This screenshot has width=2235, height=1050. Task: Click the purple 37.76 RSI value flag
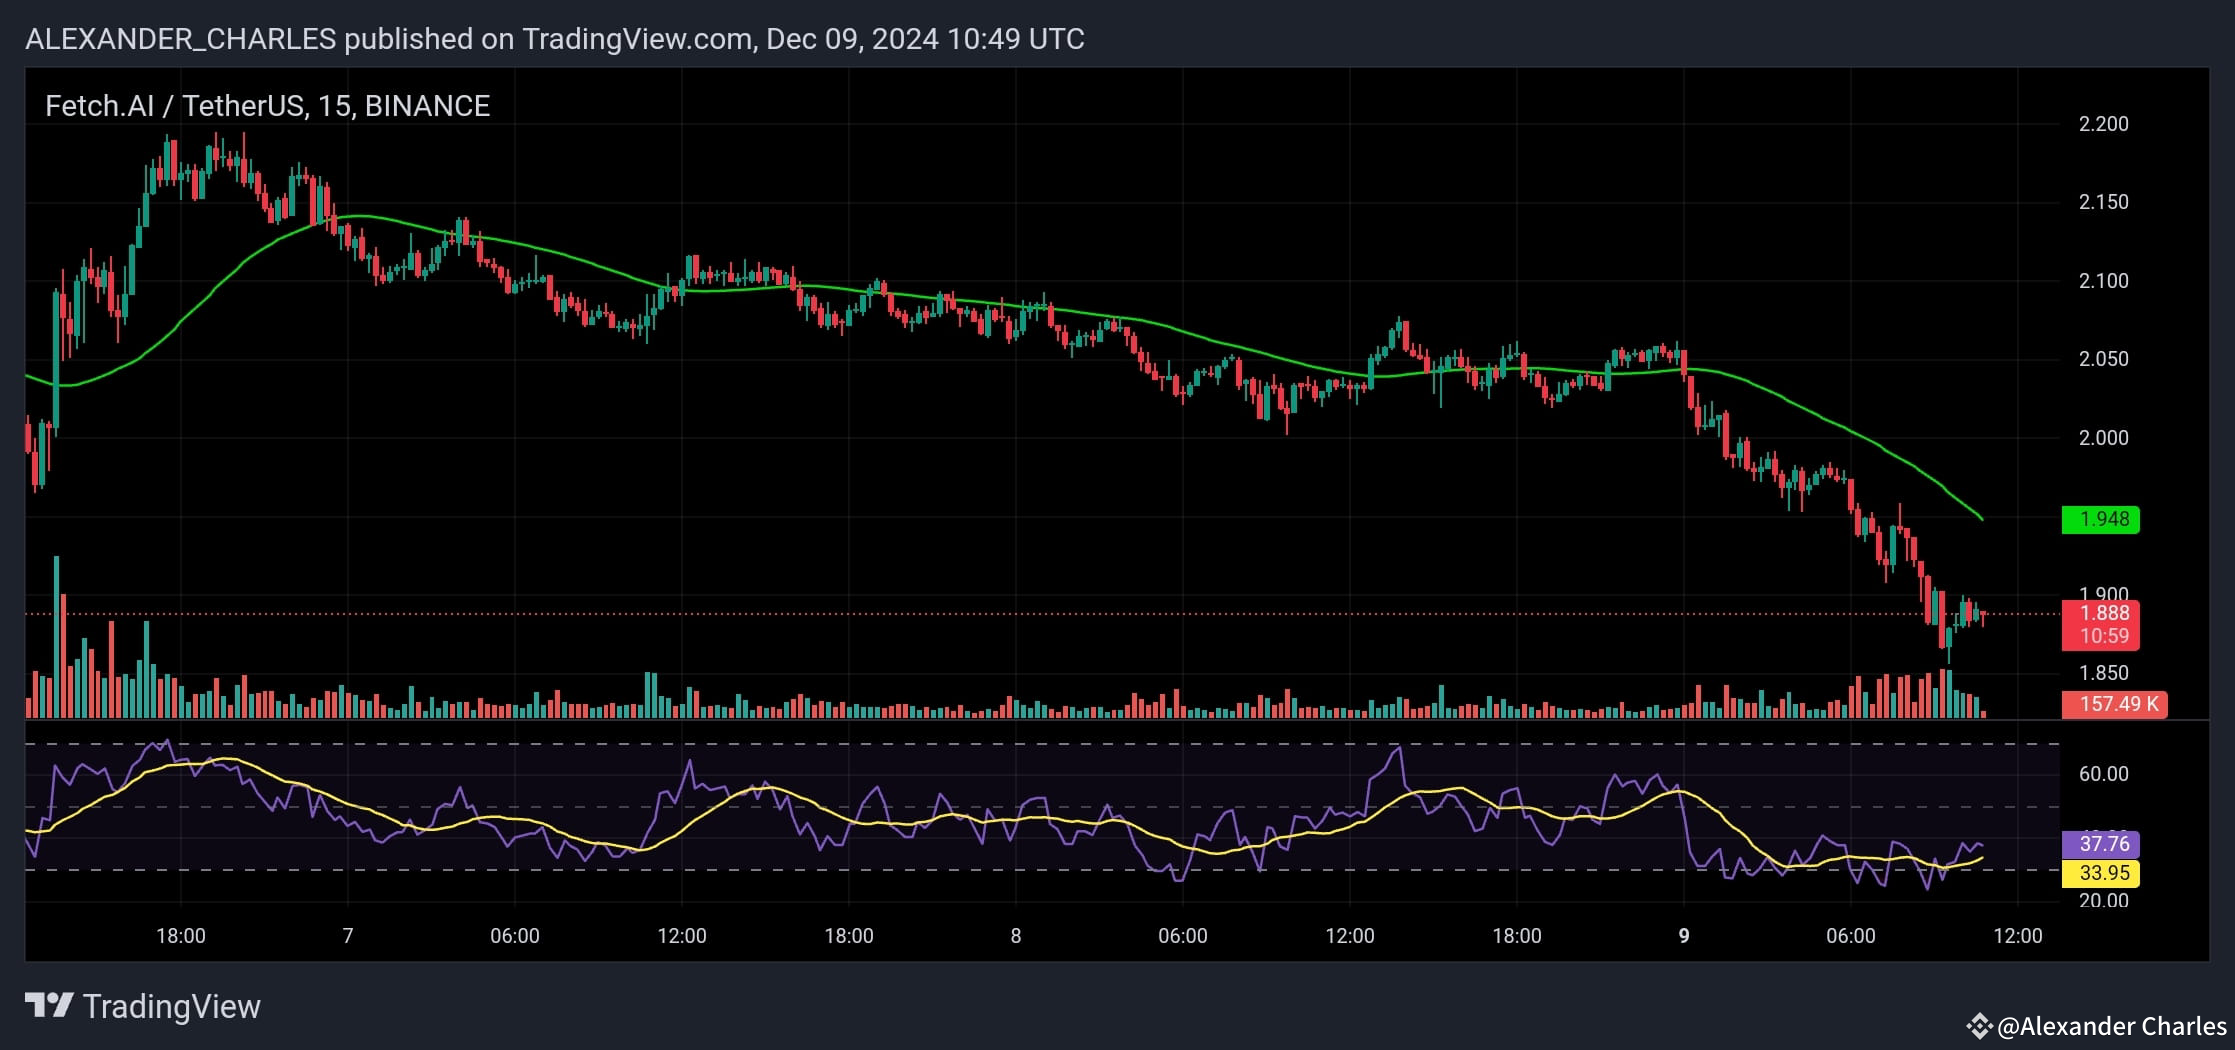point(2101,844)
